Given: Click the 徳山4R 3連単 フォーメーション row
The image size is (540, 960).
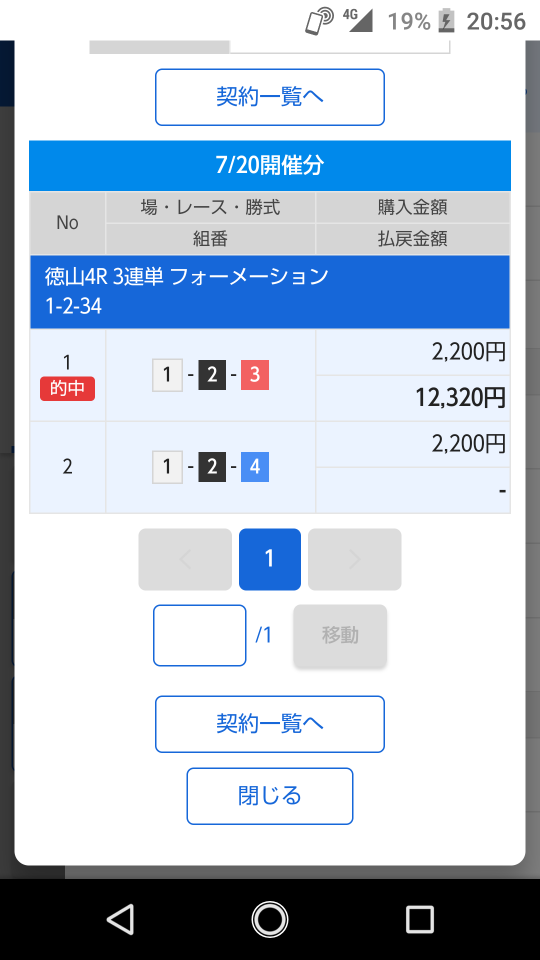Looking at the screenshot, I should (x=269, y=291).
